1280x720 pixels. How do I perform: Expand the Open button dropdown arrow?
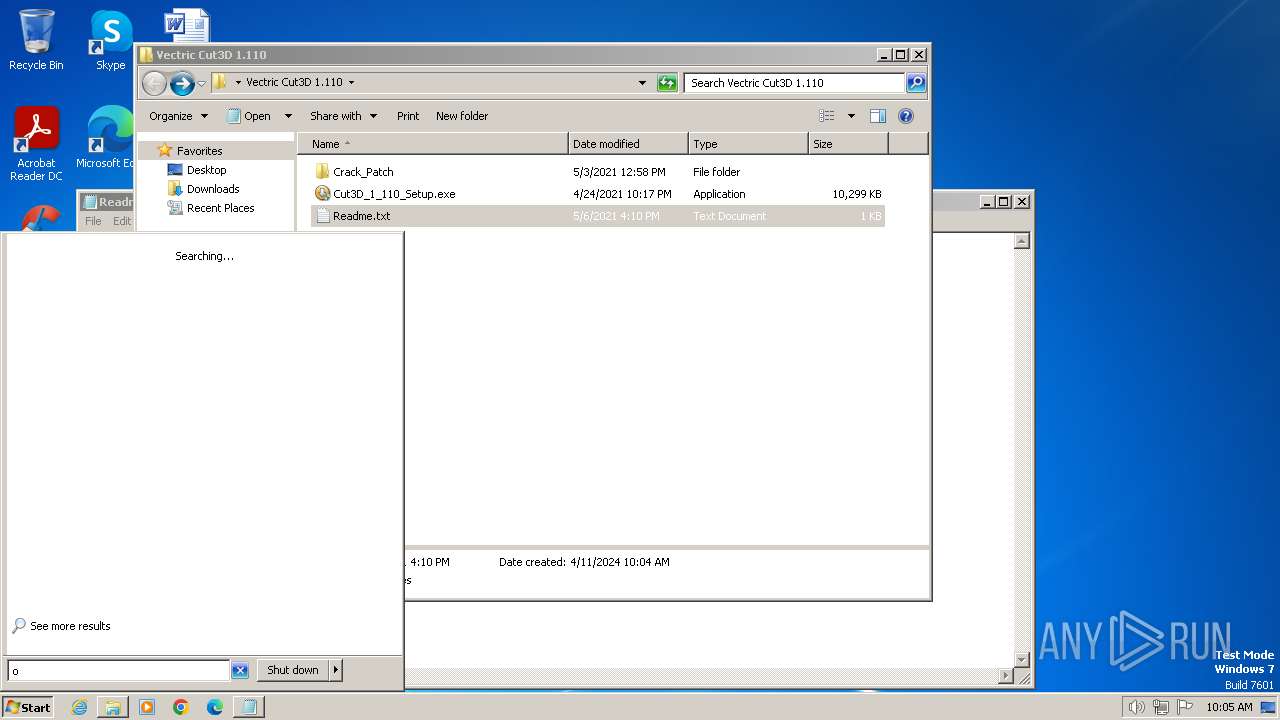pyautogui.click(x=288, y=116)
